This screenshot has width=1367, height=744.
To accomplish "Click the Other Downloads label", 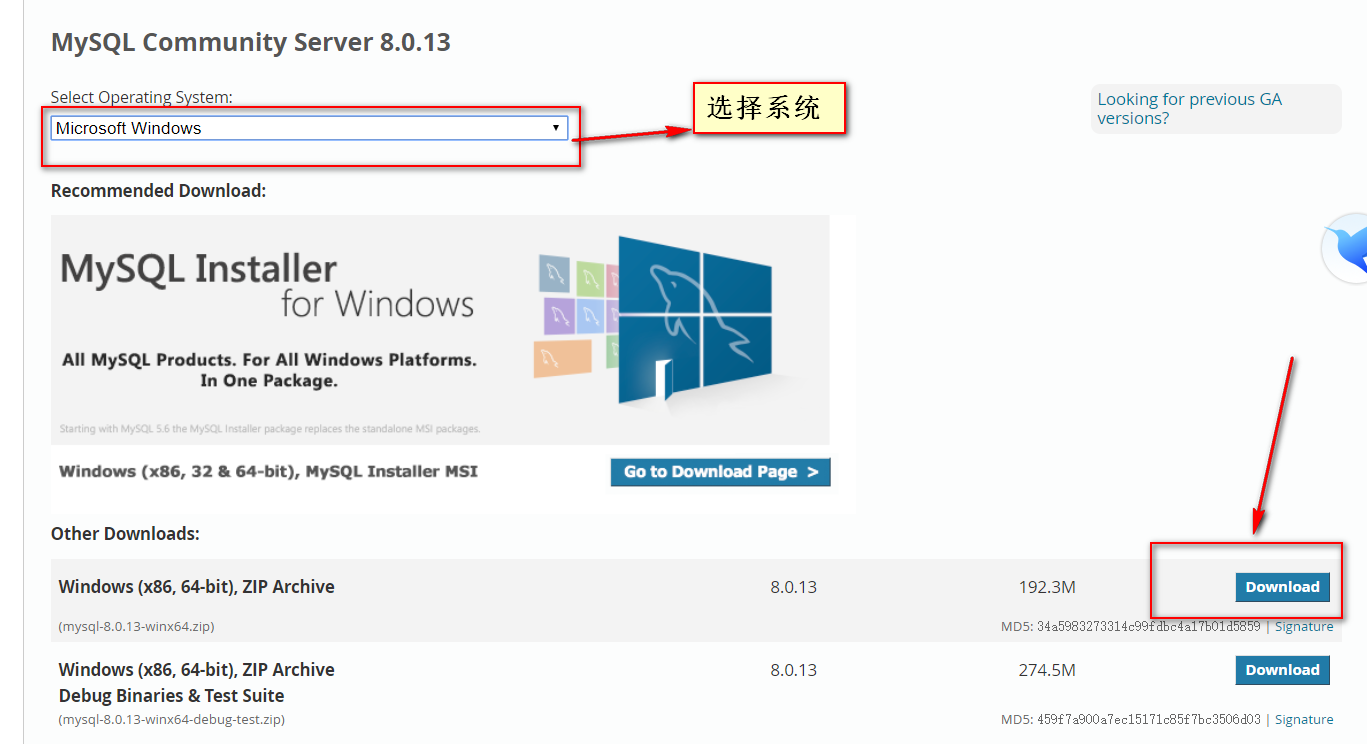I will click(x=125, y=533).
